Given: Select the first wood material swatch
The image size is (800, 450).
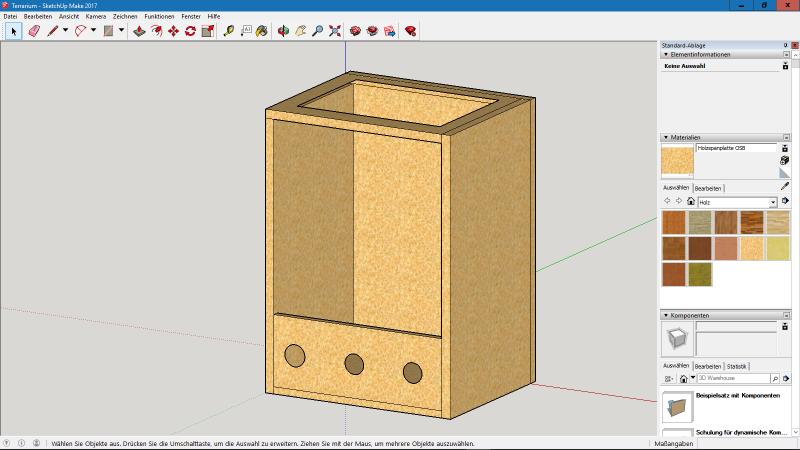Looking at the screenshot, I should tap(674, 222).
